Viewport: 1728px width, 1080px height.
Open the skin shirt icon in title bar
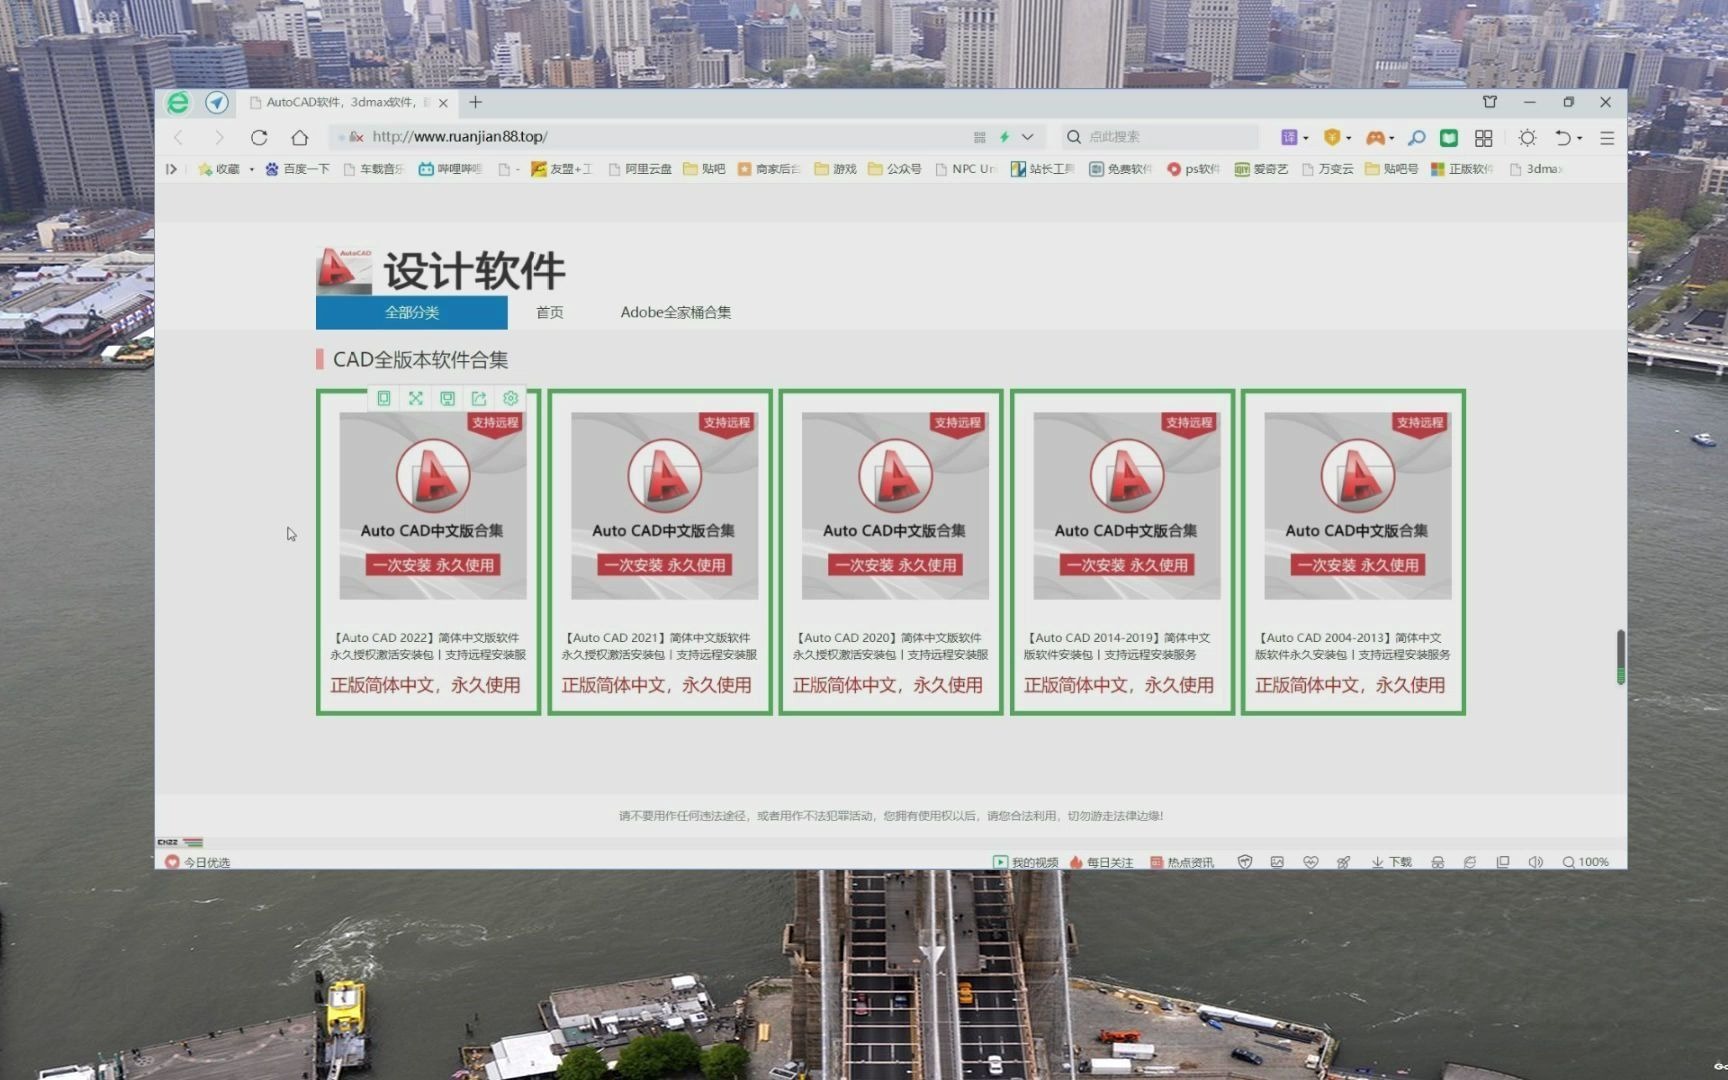coord(1490,102)
